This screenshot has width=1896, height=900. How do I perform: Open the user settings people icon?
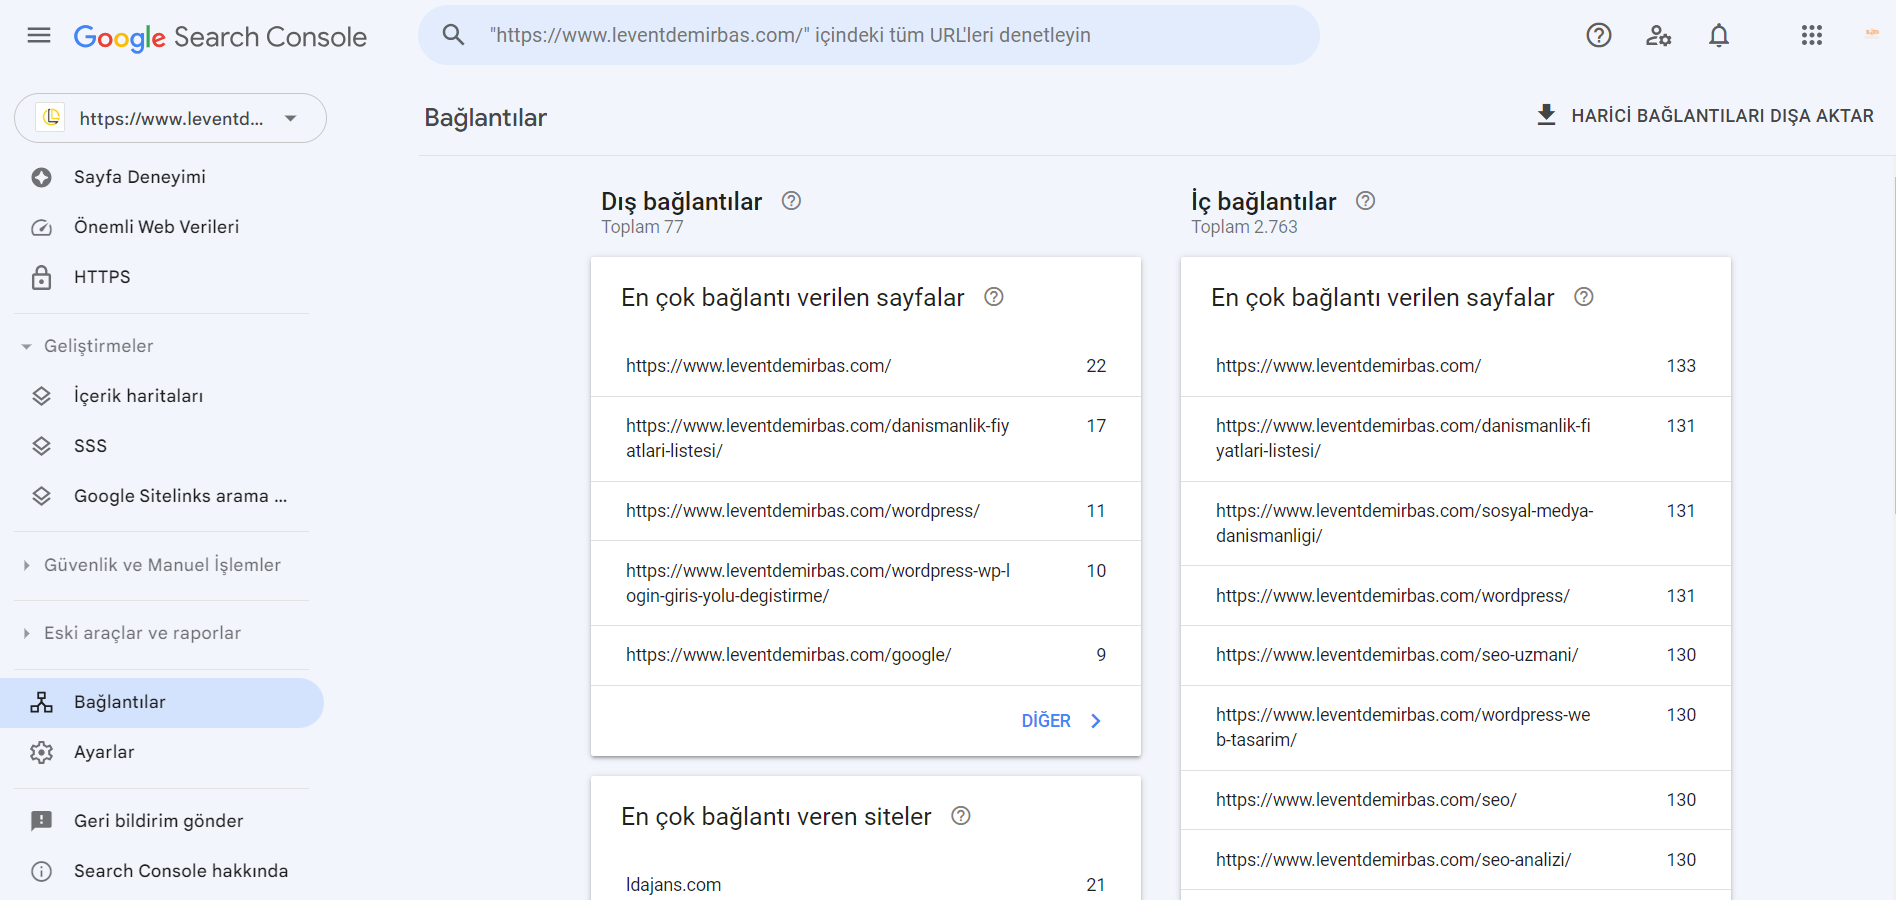(1659, 36)
